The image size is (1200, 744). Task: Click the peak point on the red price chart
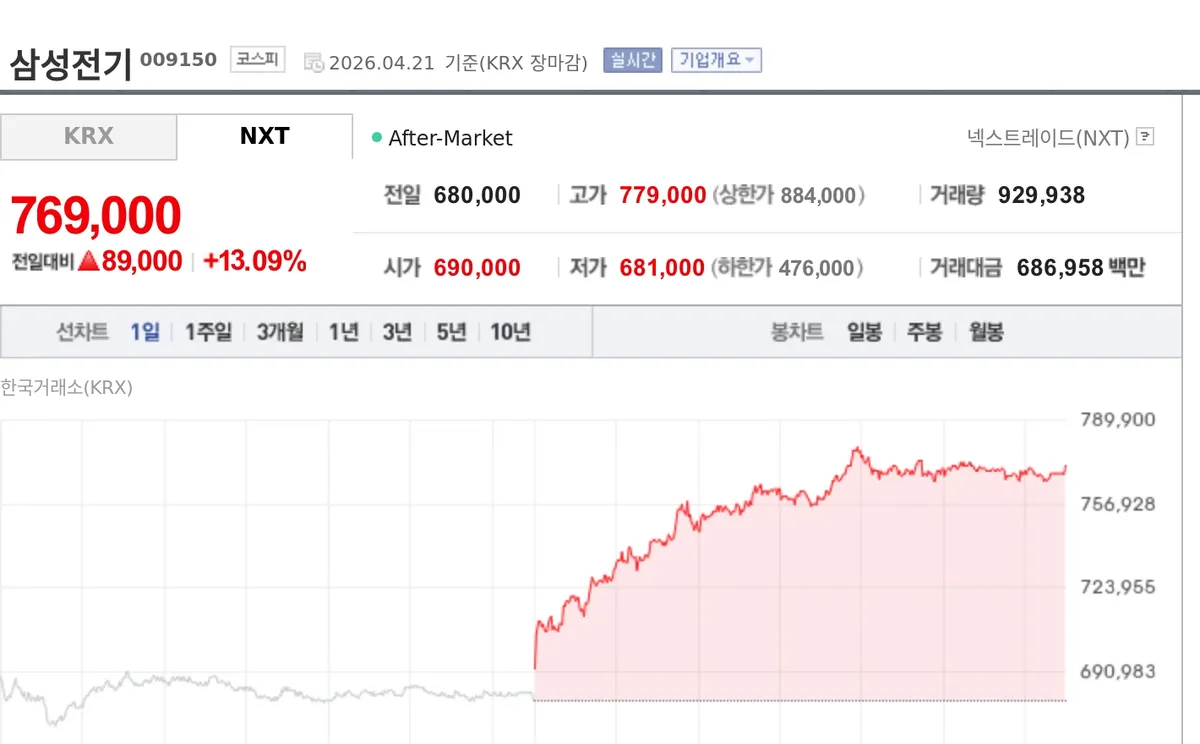pyautogui.click(x=856, y=449)
